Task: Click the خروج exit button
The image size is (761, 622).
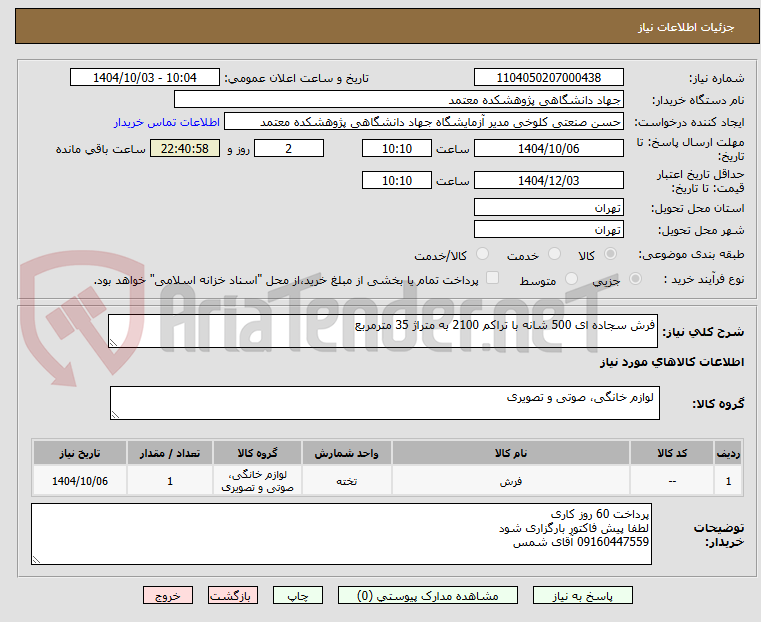Action: pyautogui.click(x=168, y=595)
